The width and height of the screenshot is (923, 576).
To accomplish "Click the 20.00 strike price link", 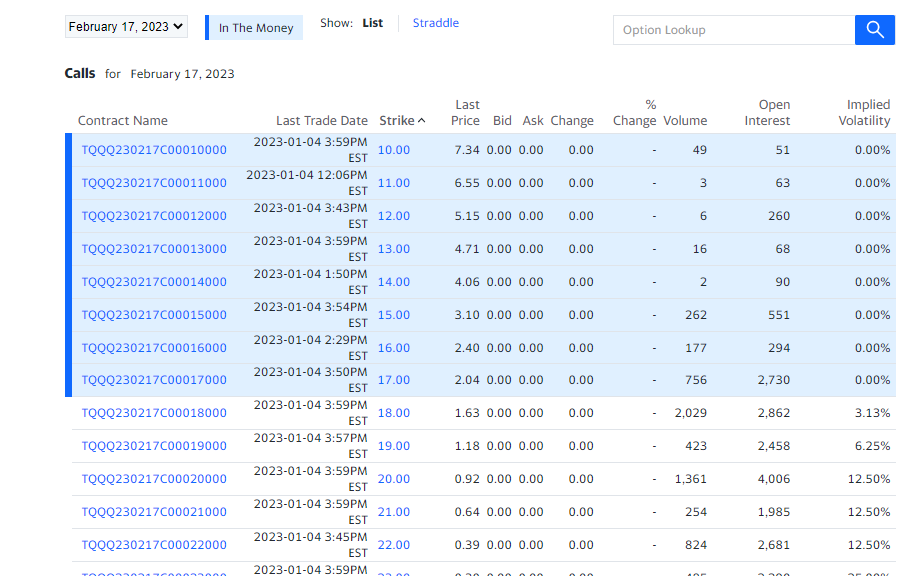I will 394,479.
